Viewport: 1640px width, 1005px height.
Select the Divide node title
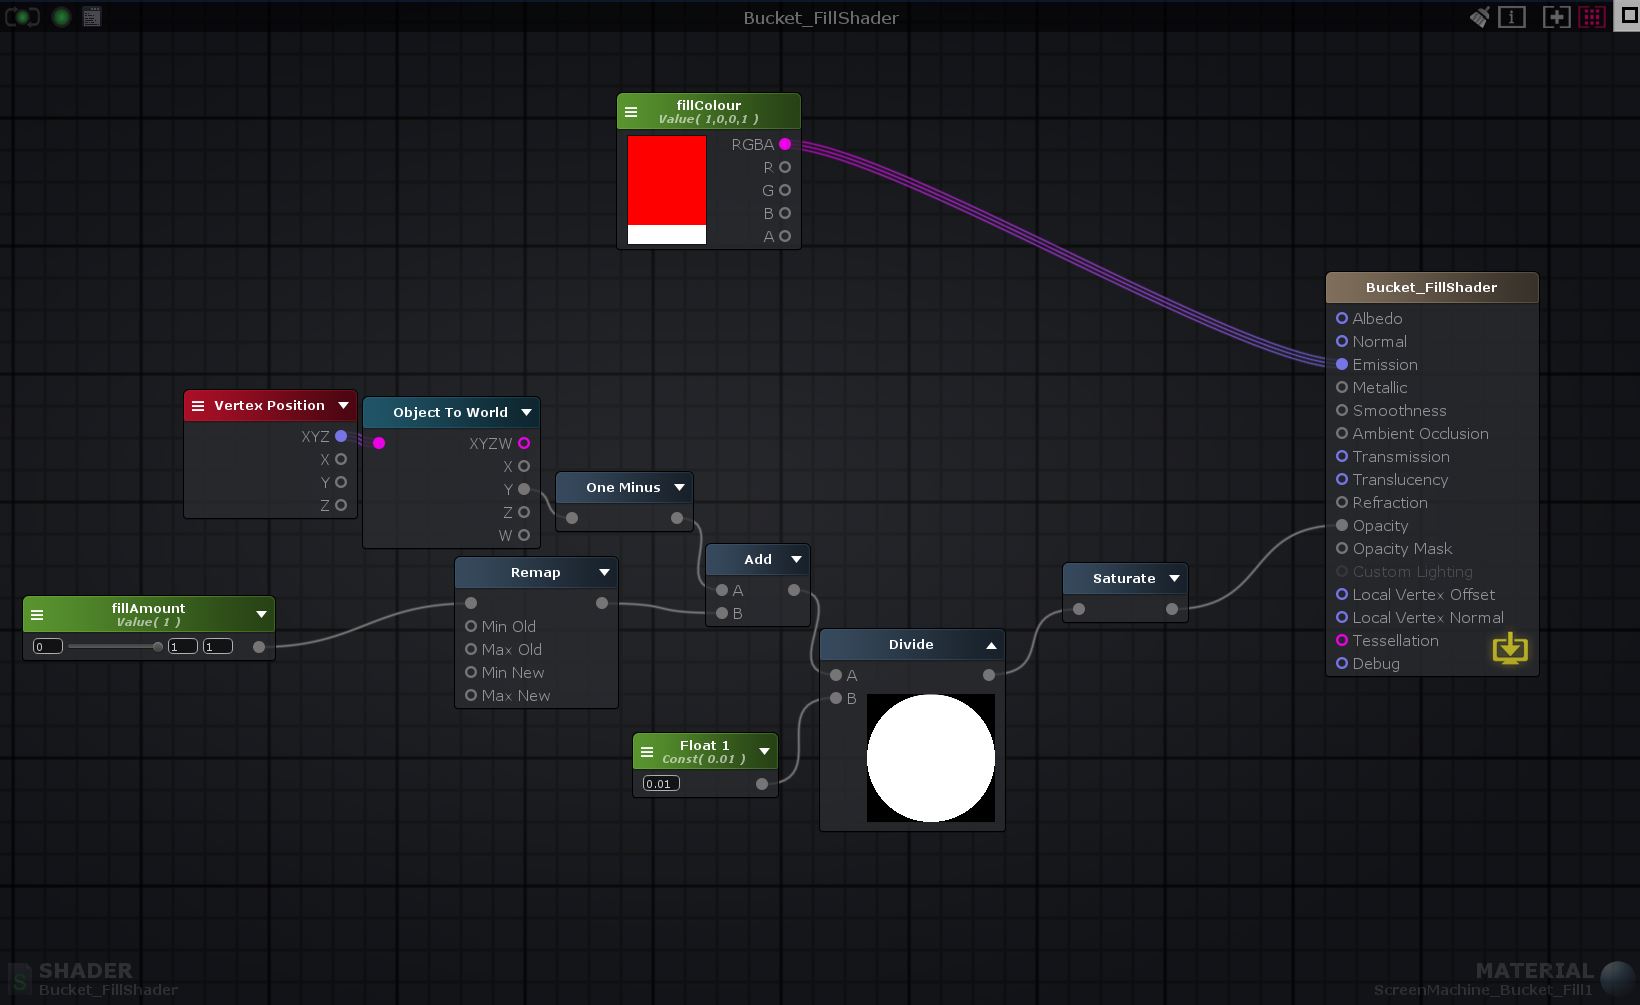click(x=911, y=645)
